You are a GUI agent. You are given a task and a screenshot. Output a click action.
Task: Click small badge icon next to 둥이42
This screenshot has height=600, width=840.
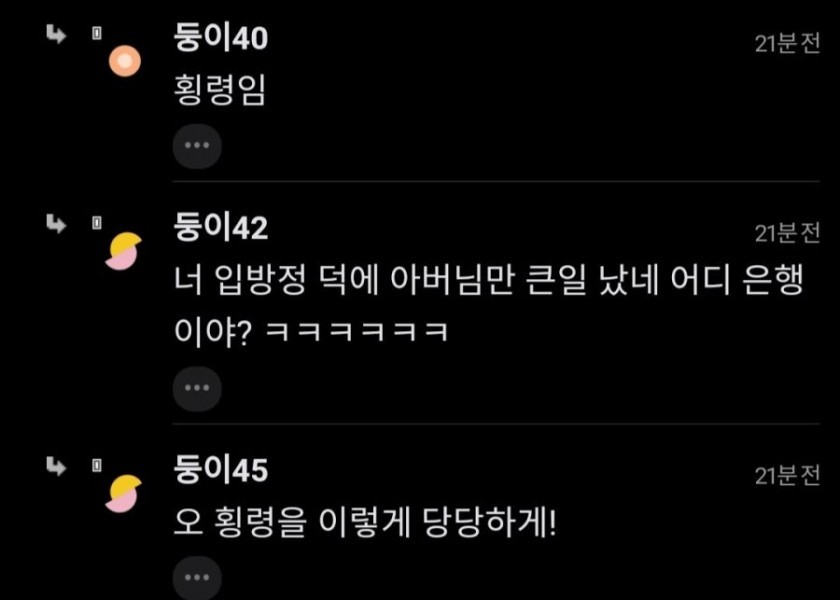coord(96,223)
